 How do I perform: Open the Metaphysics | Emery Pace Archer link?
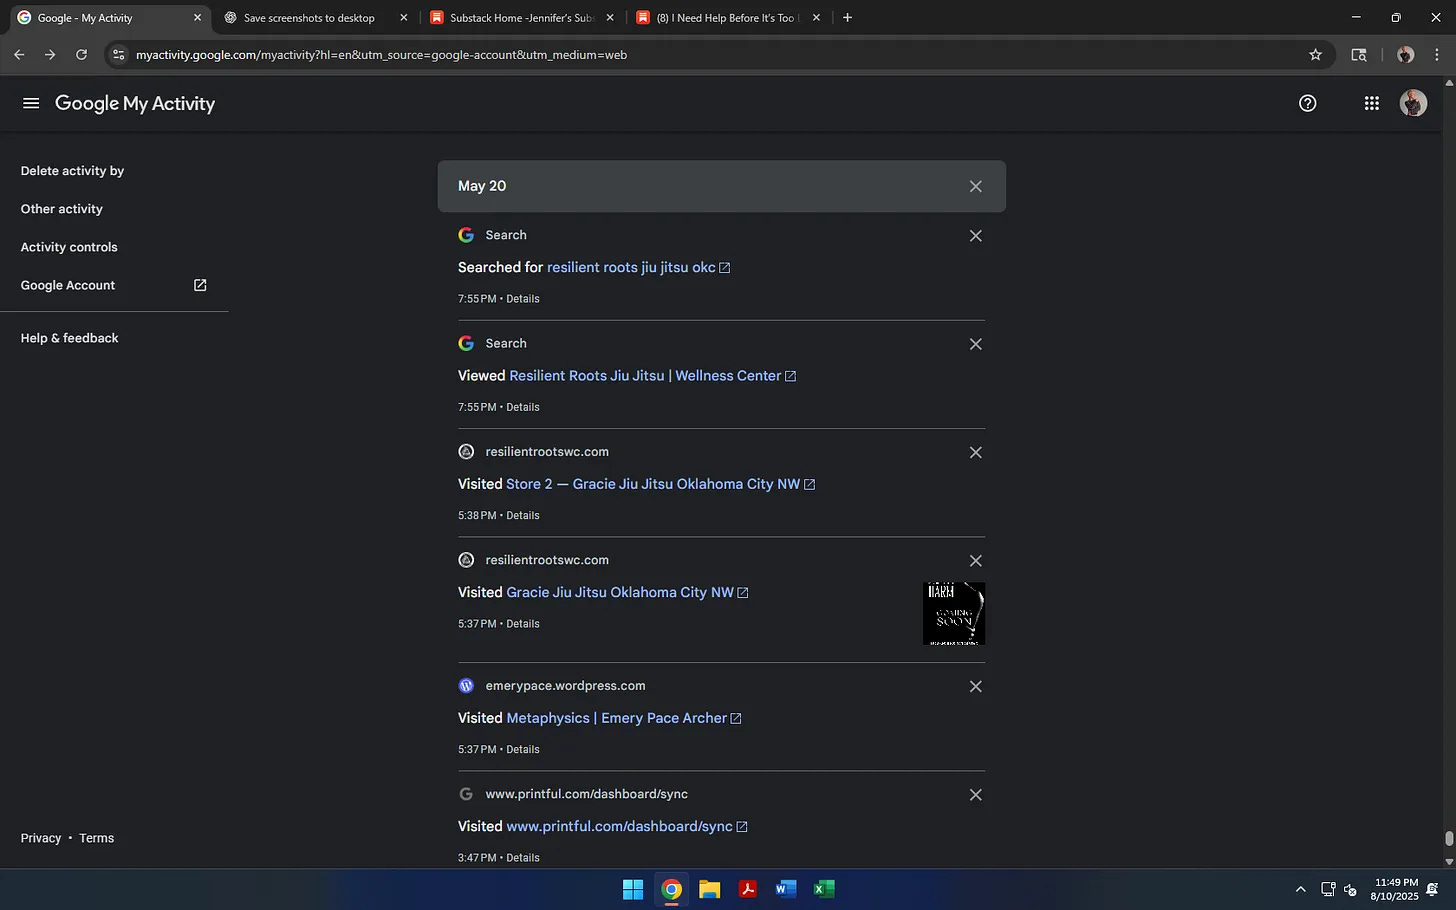click(616, 718)
